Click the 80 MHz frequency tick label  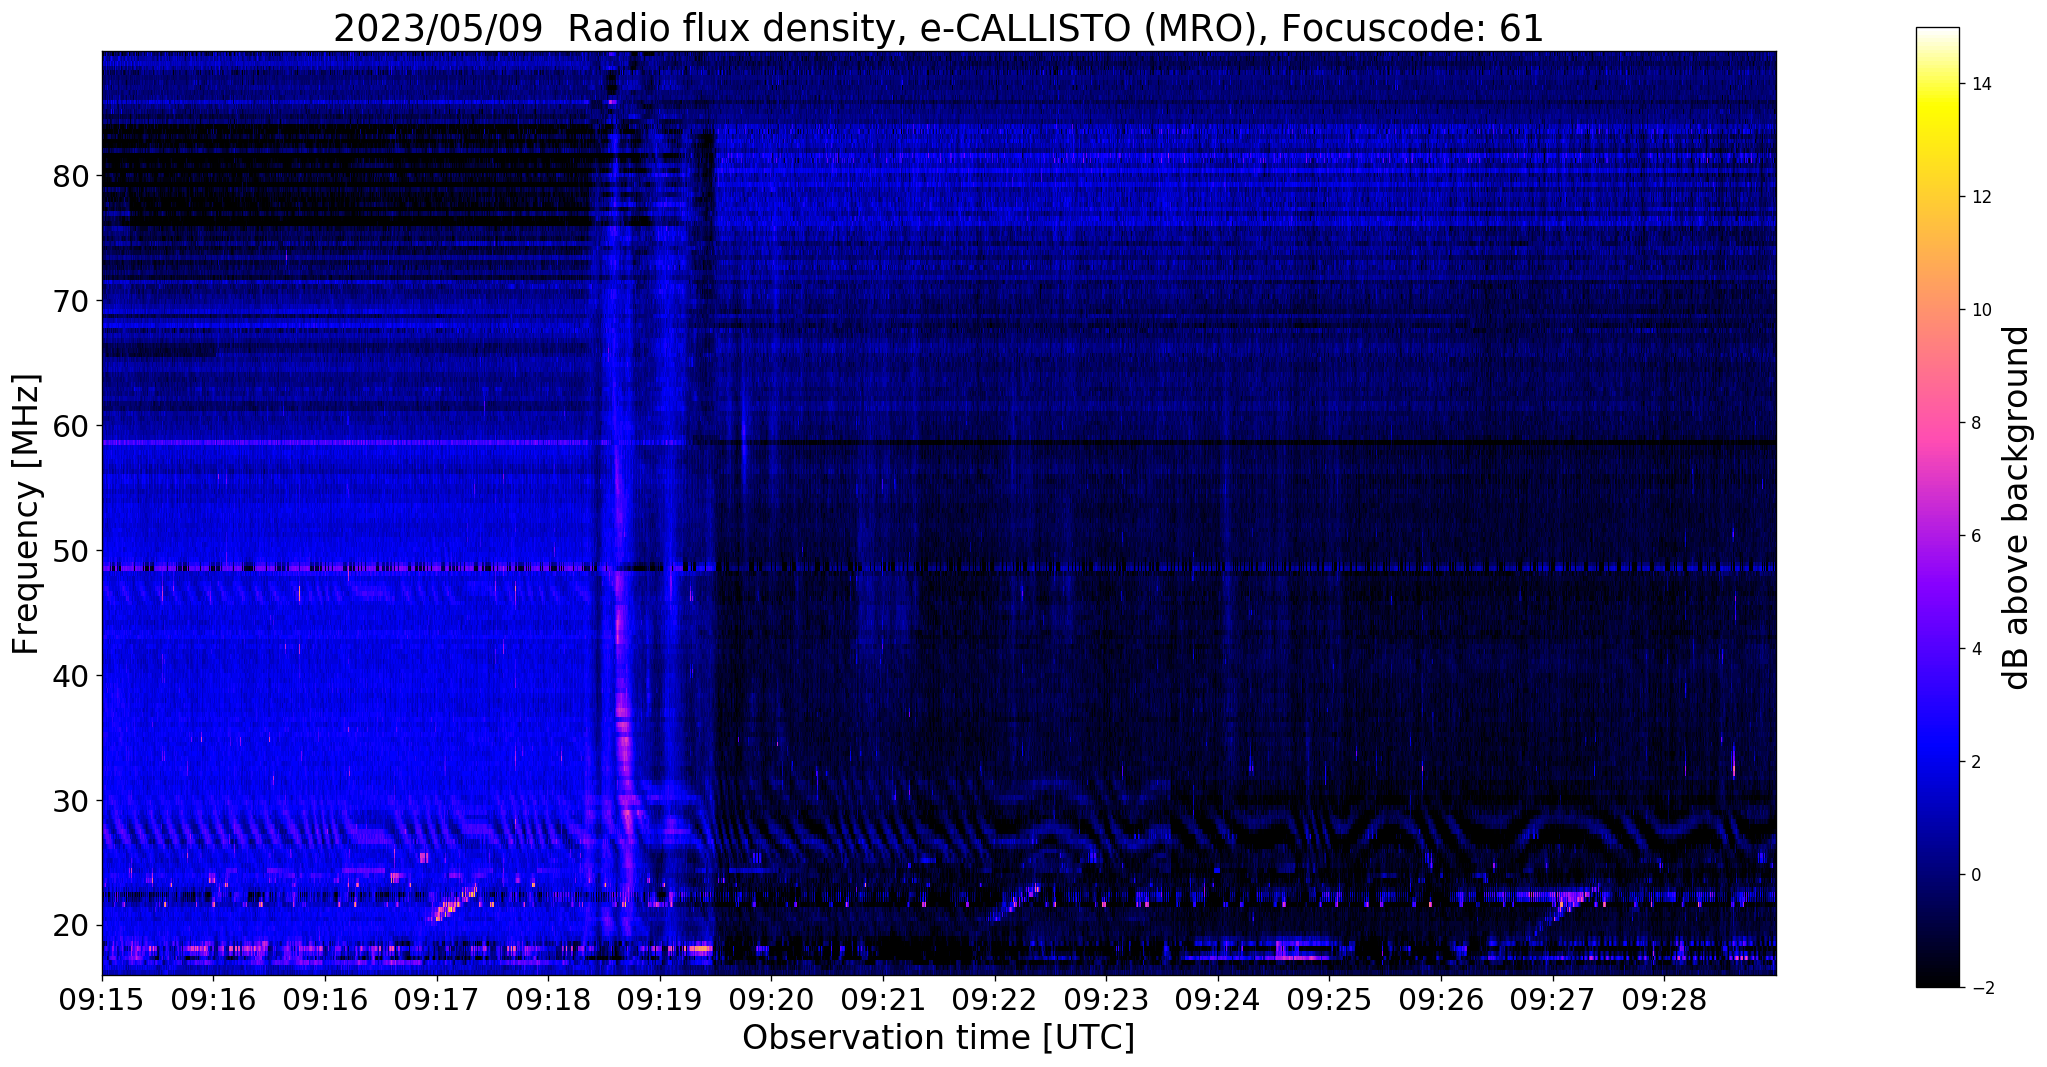tap(70, 176)
